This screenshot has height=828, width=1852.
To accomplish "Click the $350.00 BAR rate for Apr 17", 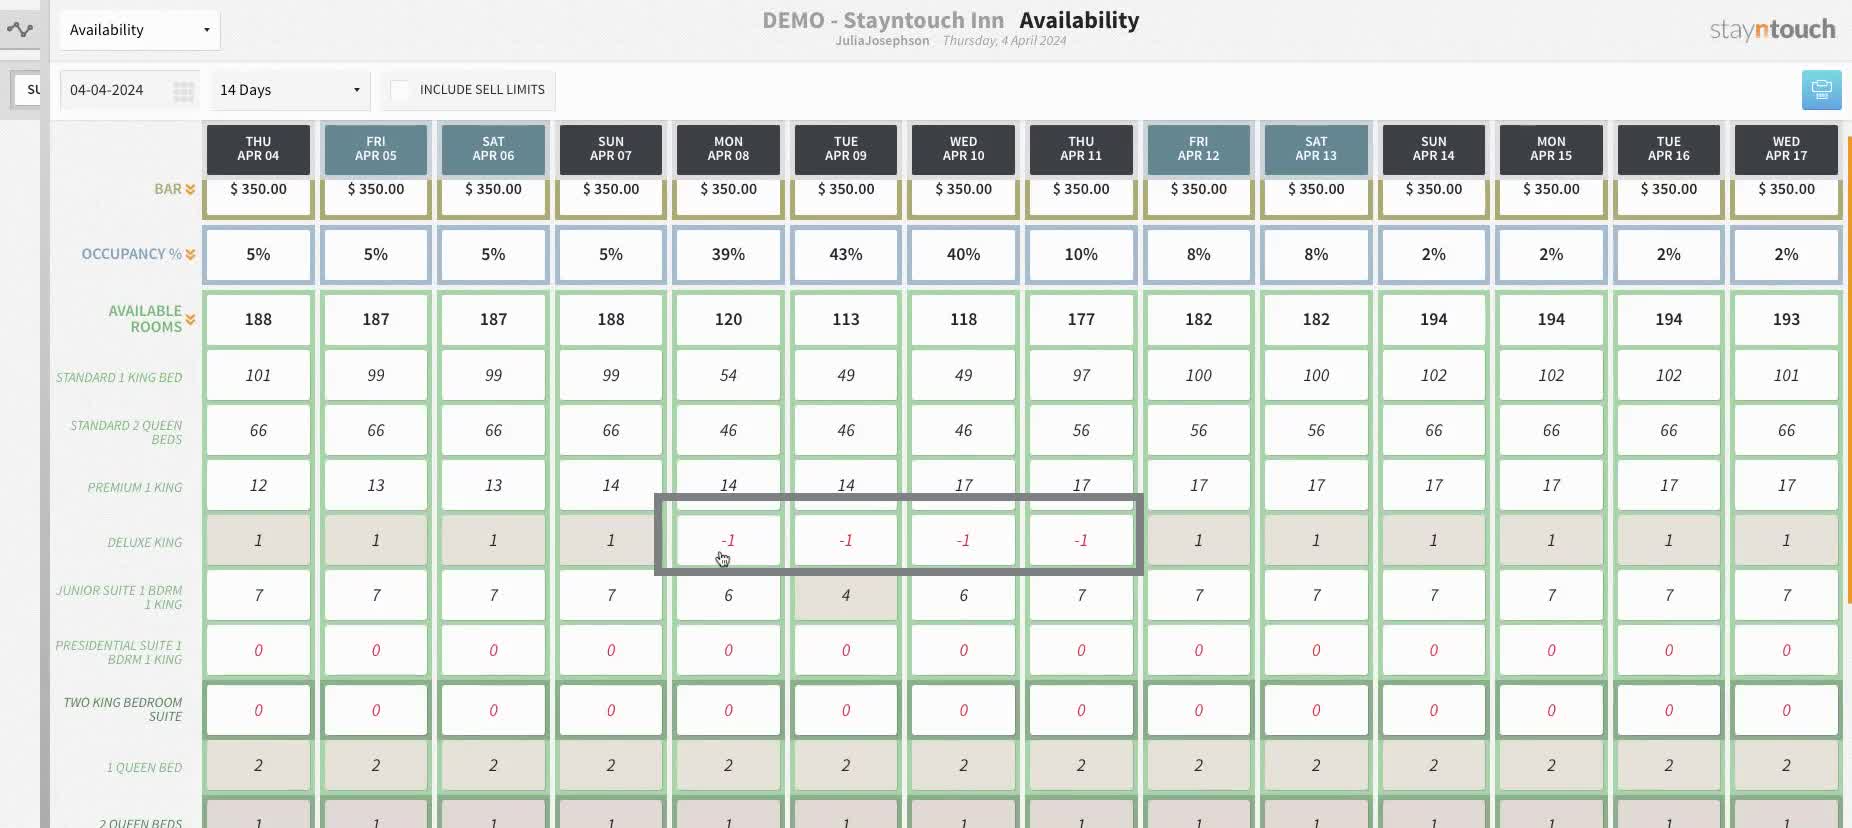I will pos(1786,196).
